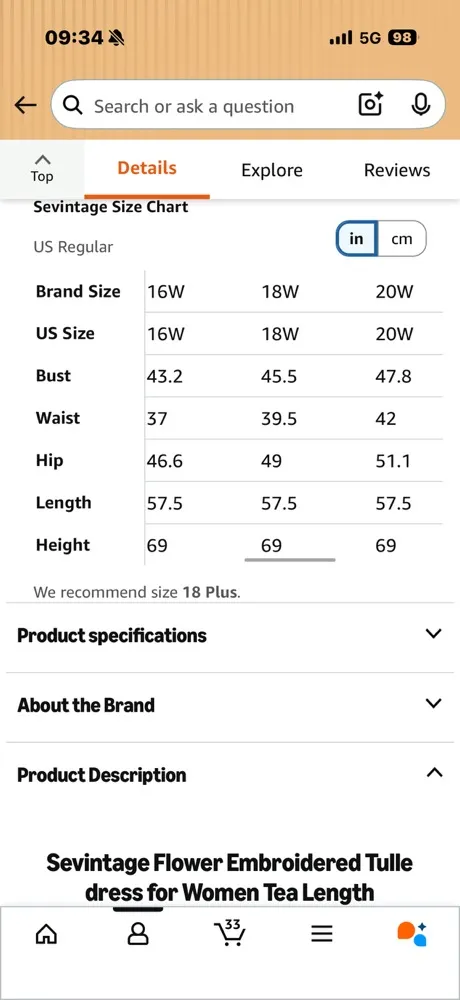This screenshot has height=1000, width=460.
Task: Open the hamburger menu icon
Action: click(322, 934)
